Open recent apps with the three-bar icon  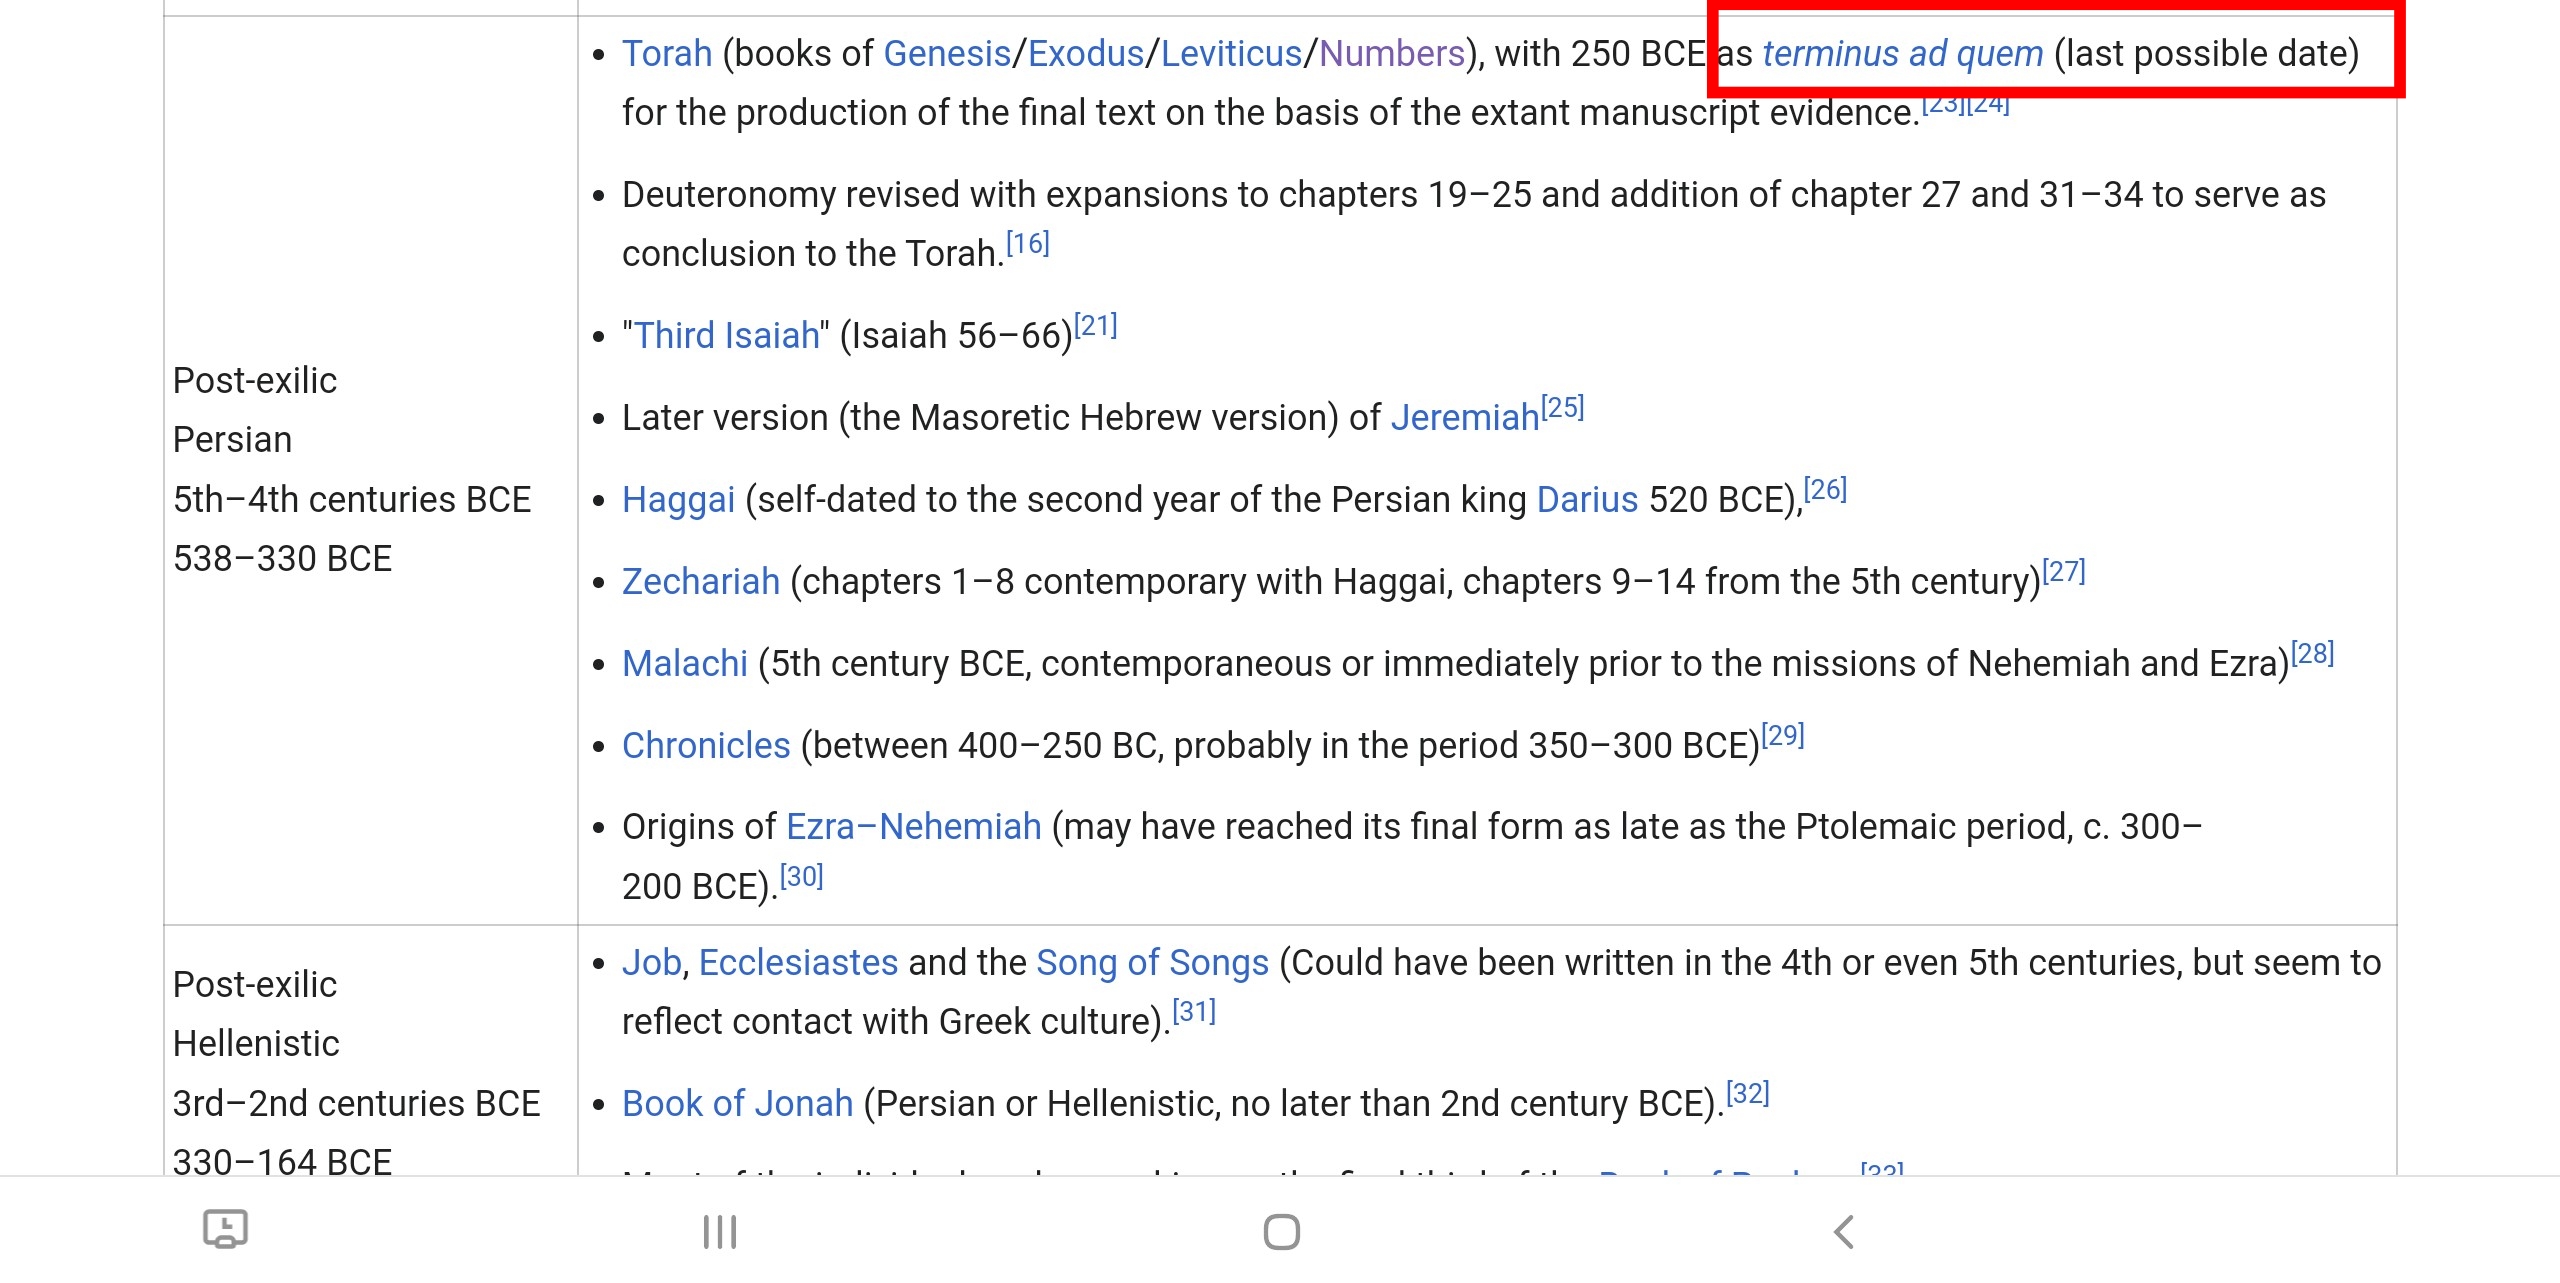coord(720,1231)
